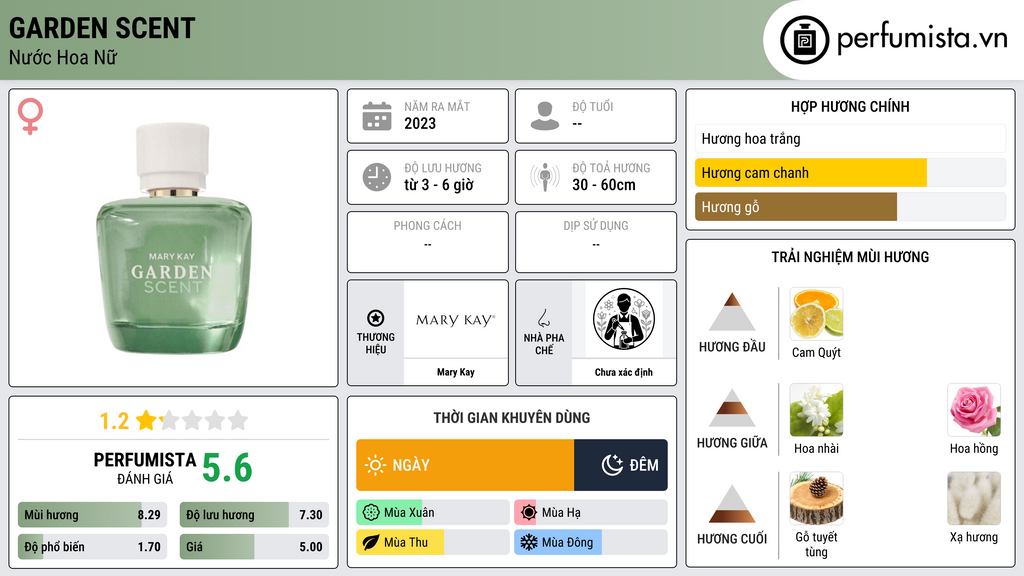Open the Mary Kay brand logo
This screenshot has width=1024, height=576.
456,319
